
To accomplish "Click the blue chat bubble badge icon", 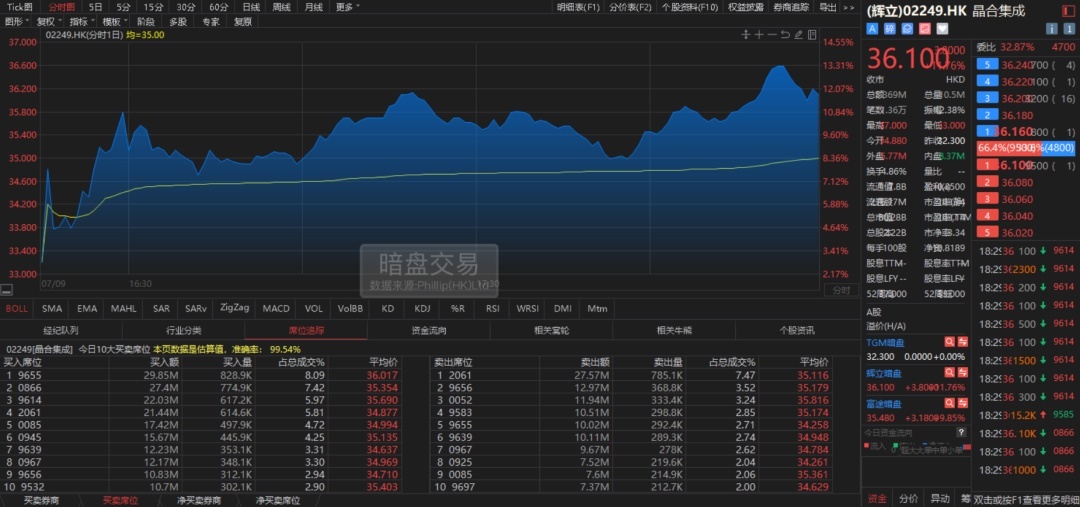I will pos(908,29).
